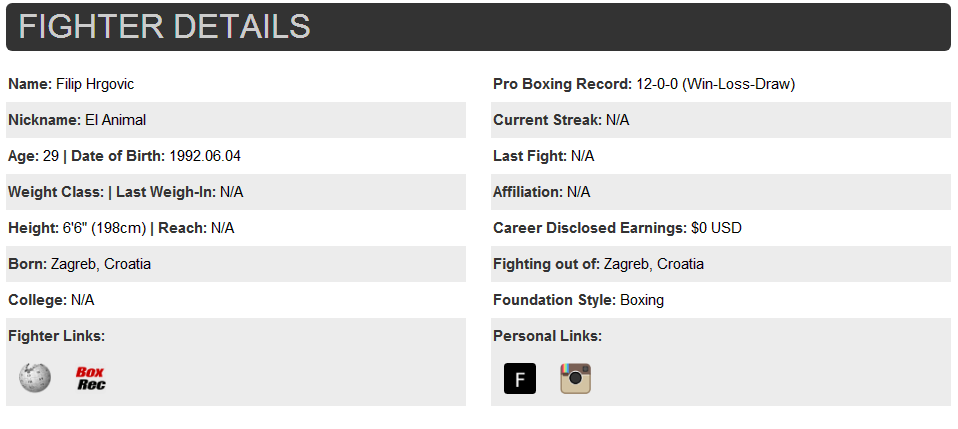Click the Nickname El Animal row

236,120
